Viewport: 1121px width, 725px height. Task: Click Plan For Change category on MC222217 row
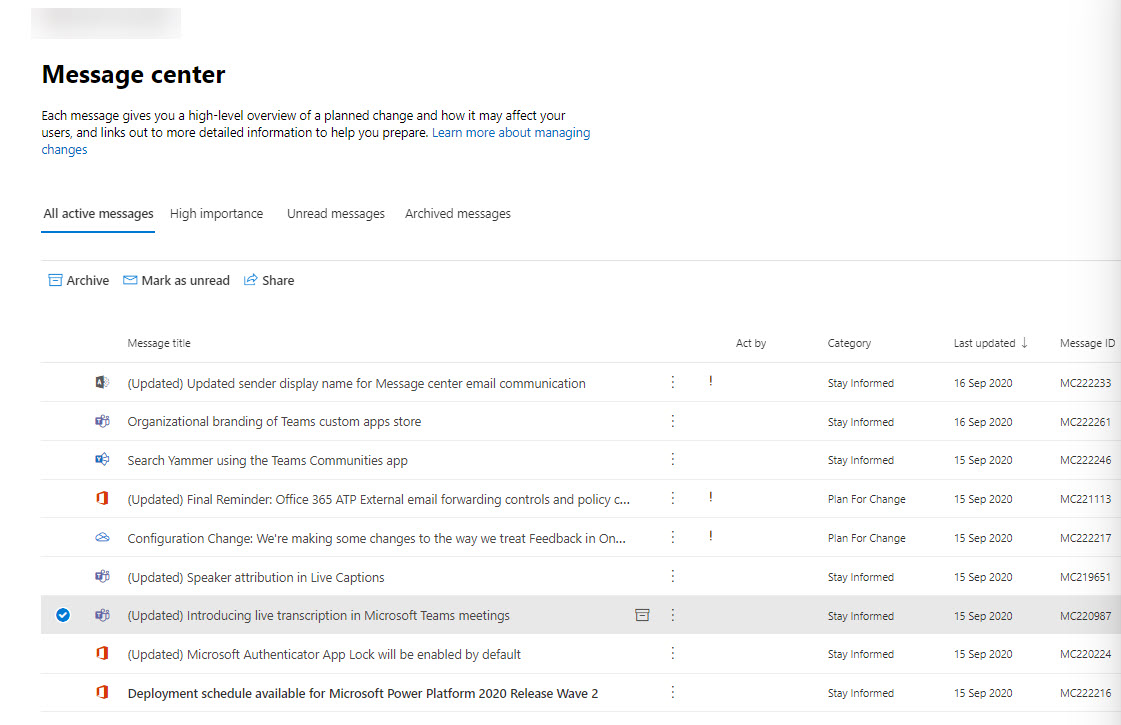point(866,538)
